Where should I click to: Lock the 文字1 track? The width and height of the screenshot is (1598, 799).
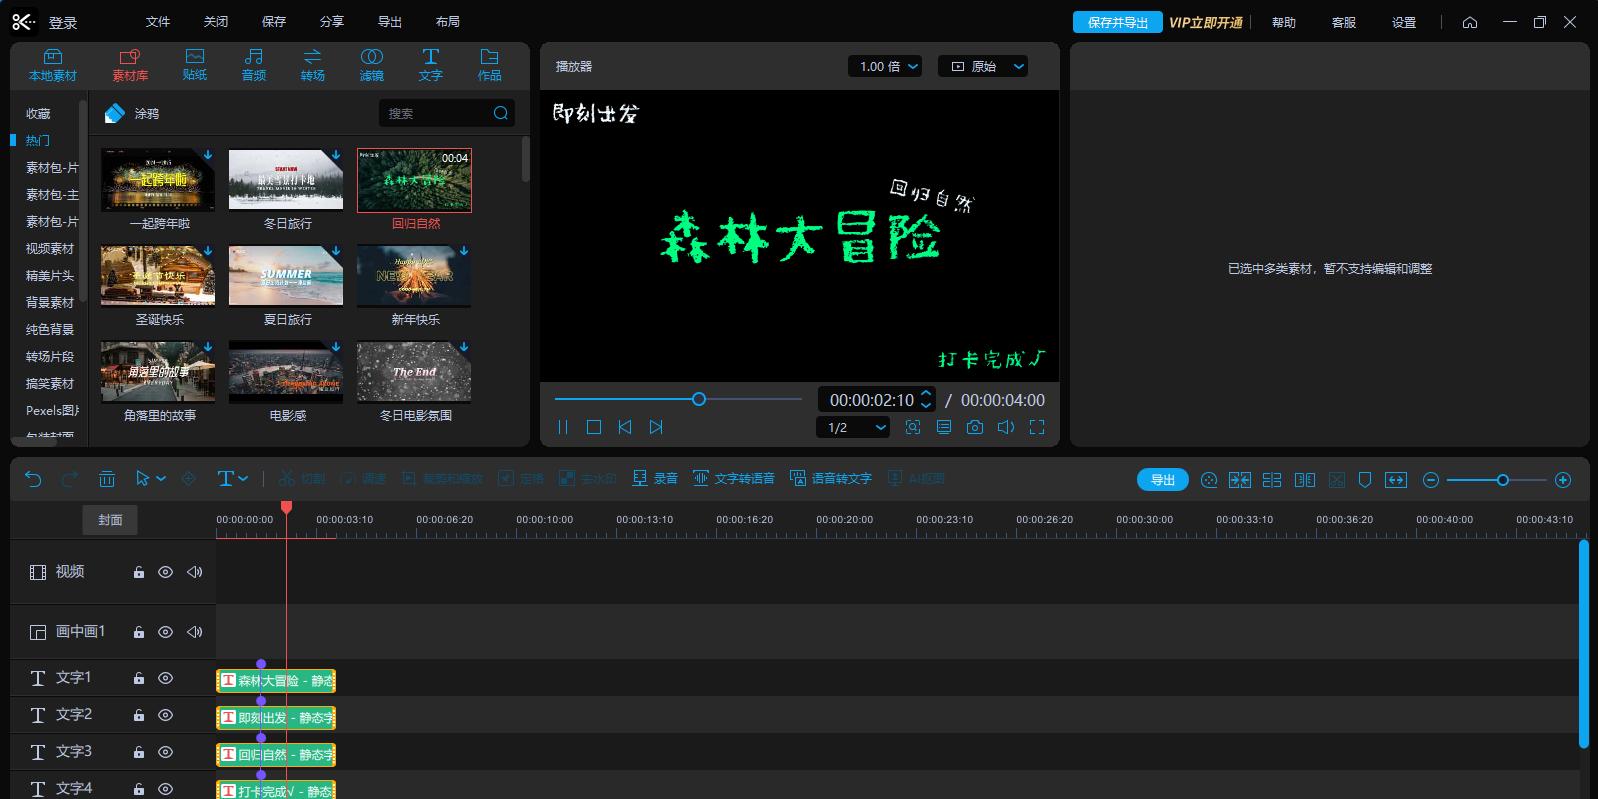(x=139, y=678)
